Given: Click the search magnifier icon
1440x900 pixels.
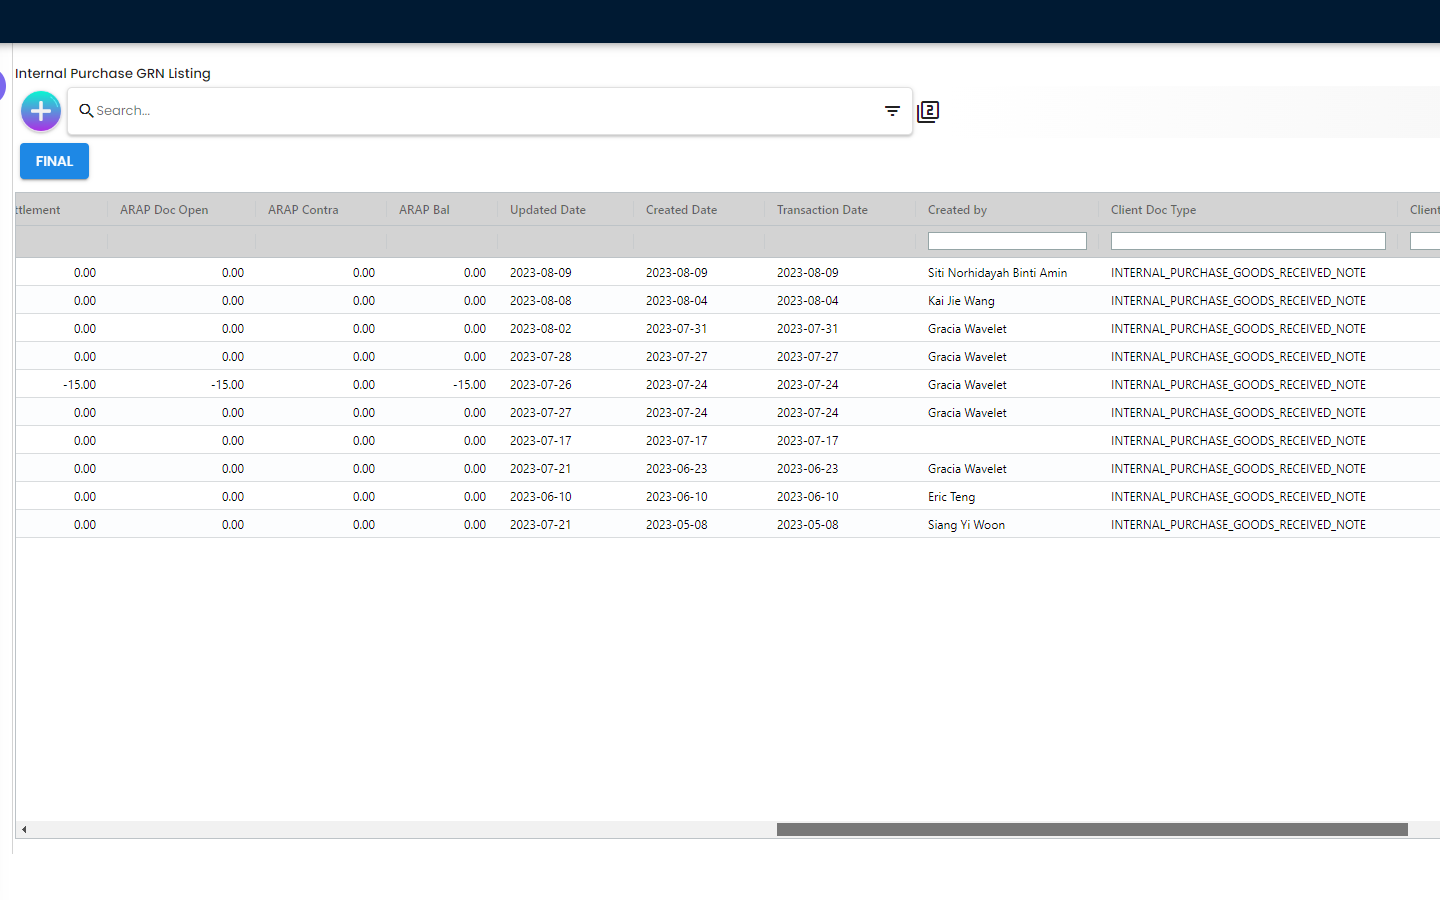Looking at the screenshot, I should click(86, 111).
